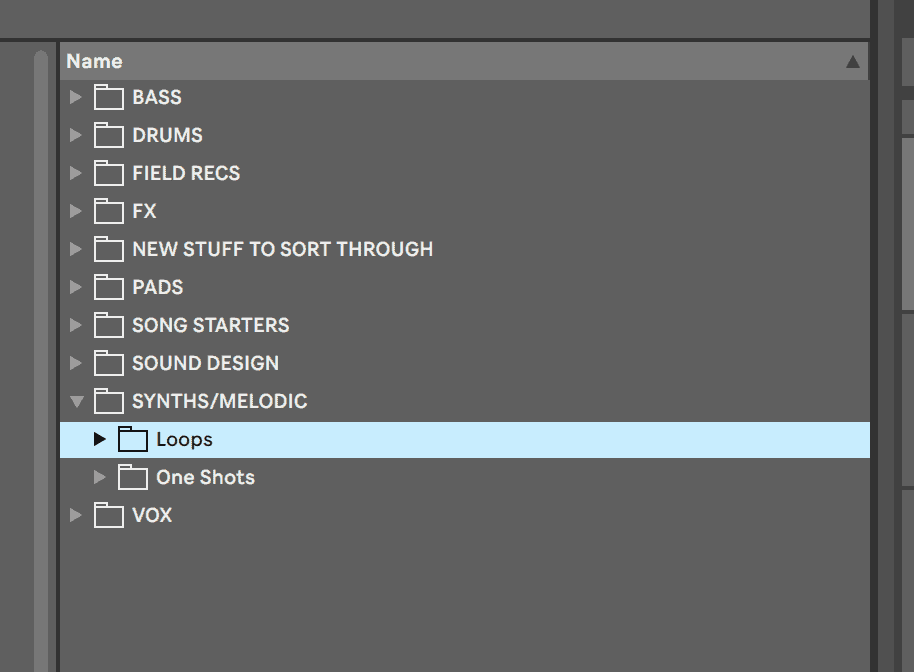Click the Loops folder icon inside SYNTHS/MELODIC
Screen dimensions: 914x672
click(x=132, y=439)
